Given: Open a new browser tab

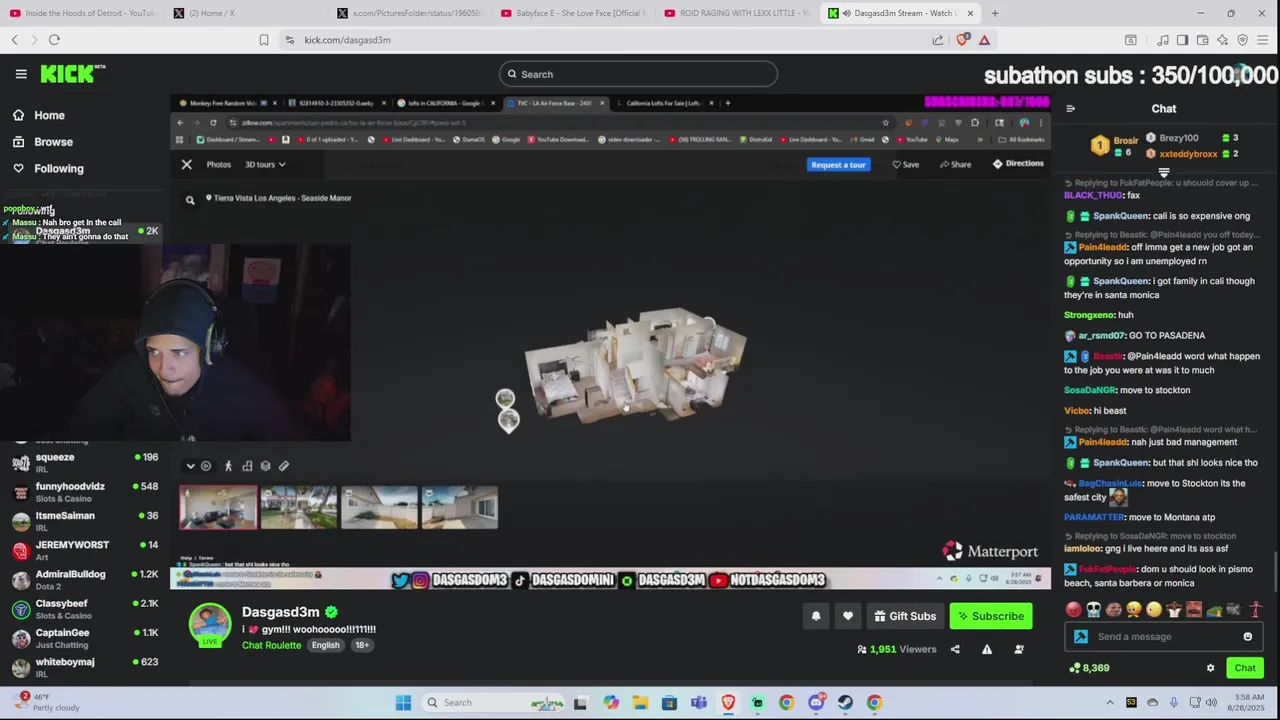Looking at the screenshot, I should 995,13.
